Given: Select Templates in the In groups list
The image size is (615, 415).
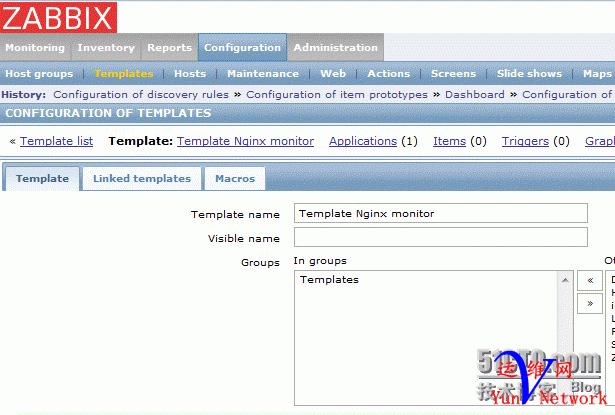Looking at the screenshot, I should (x=329, y=280).
